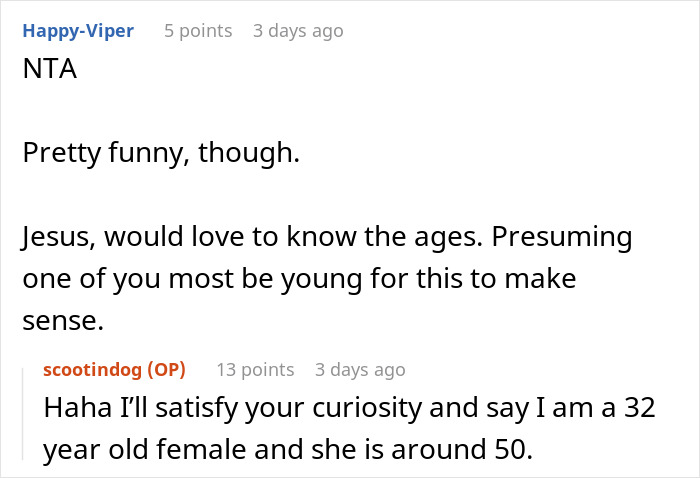The image size is (700, 478).
Task: Click Happy-Viper comment's "3 days ago" timestamp
Action: click(x=298, y=31)
